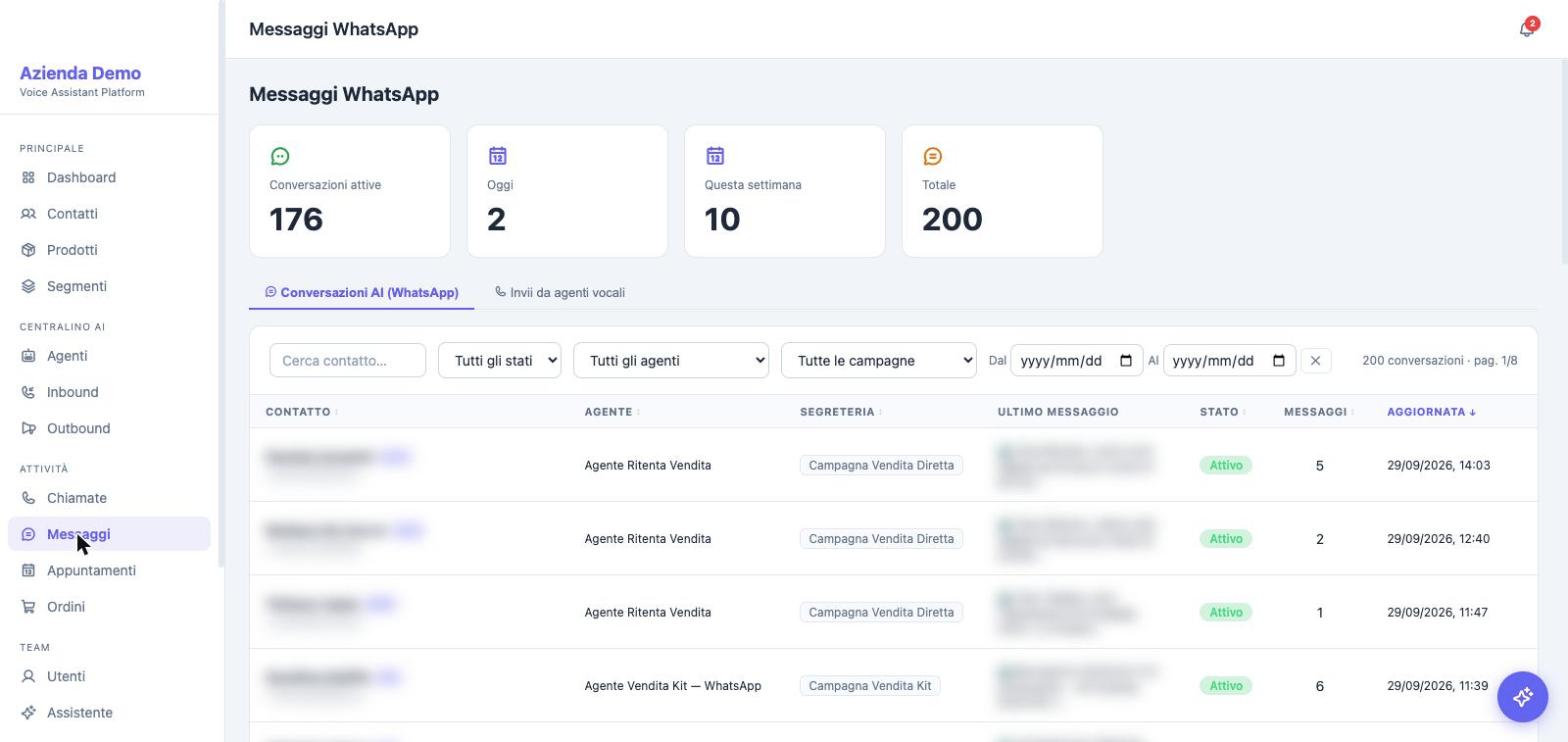Viewport: 1568px width, 742px height.
Task: Launch the floating AI assistant sparkle button
Action: pos(1522,697)
